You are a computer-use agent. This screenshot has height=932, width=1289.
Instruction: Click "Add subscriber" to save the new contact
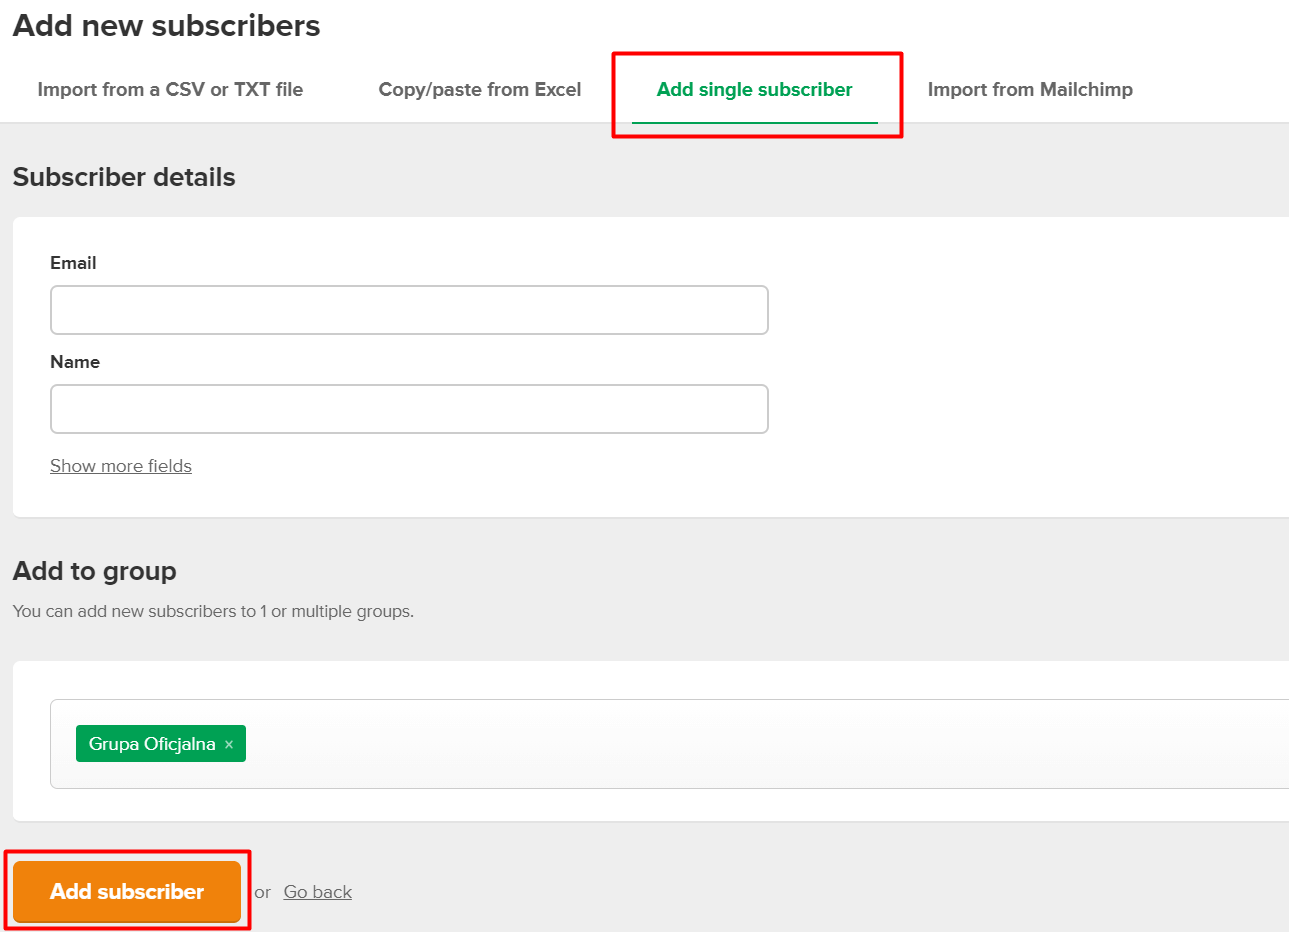pos(127,891)
